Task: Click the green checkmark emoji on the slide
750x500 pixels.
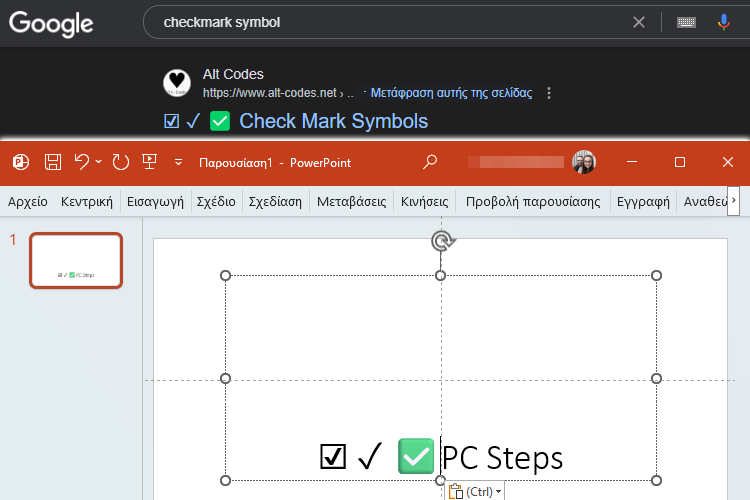Action: 416,456
